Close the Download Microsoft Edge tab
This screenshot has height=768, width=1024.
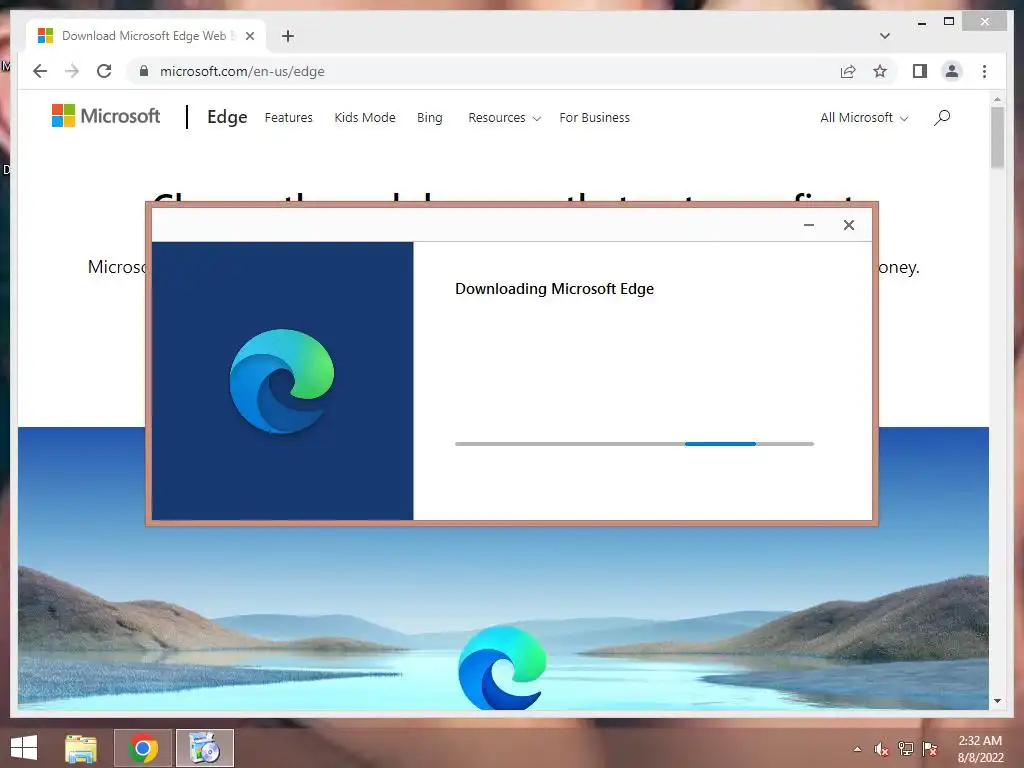click(249, 36)
